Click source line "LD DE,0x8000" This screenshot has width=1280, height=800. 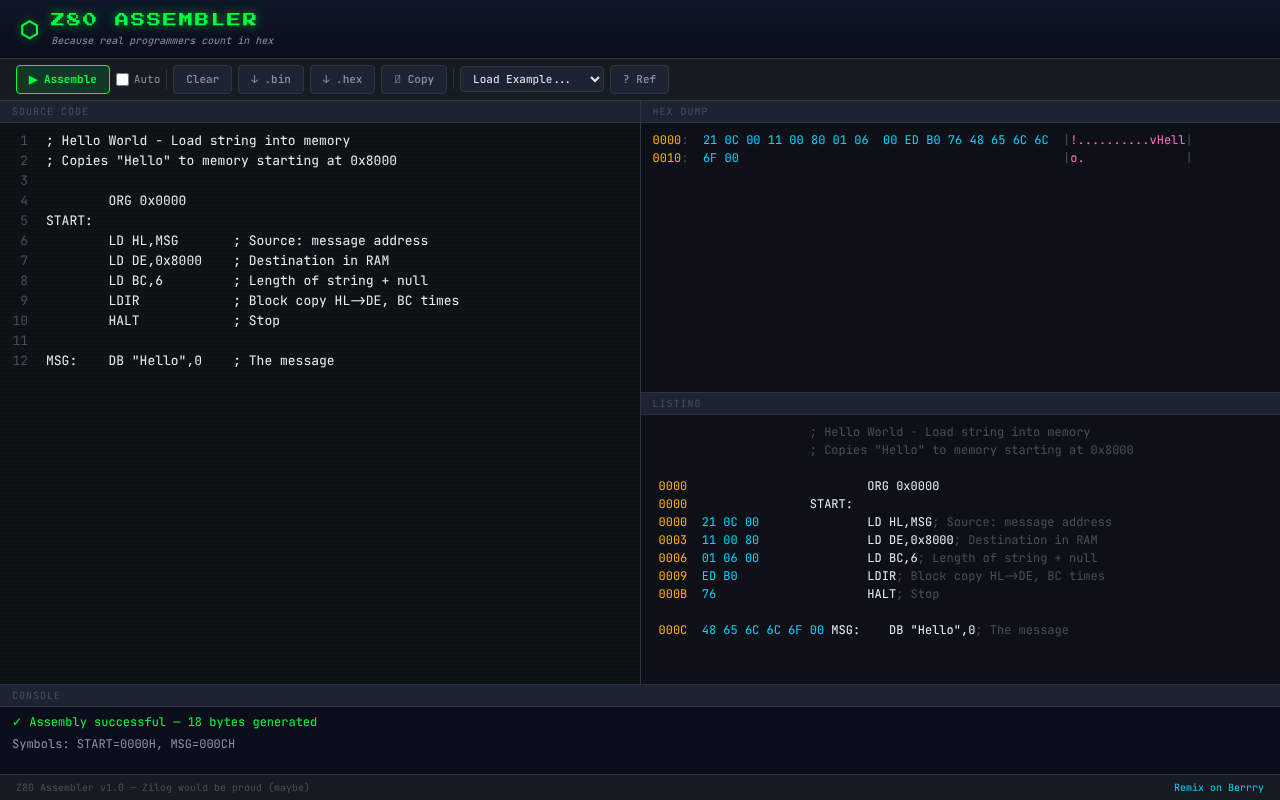[x=155, y=261]
